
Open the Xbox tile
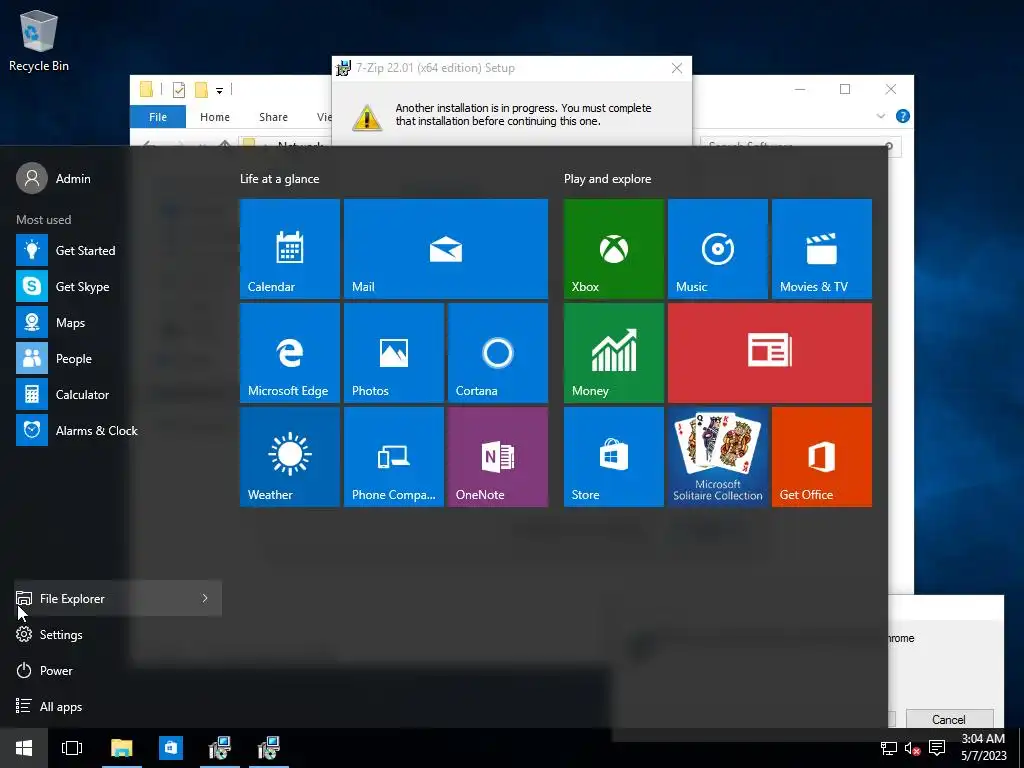[614, 249]
